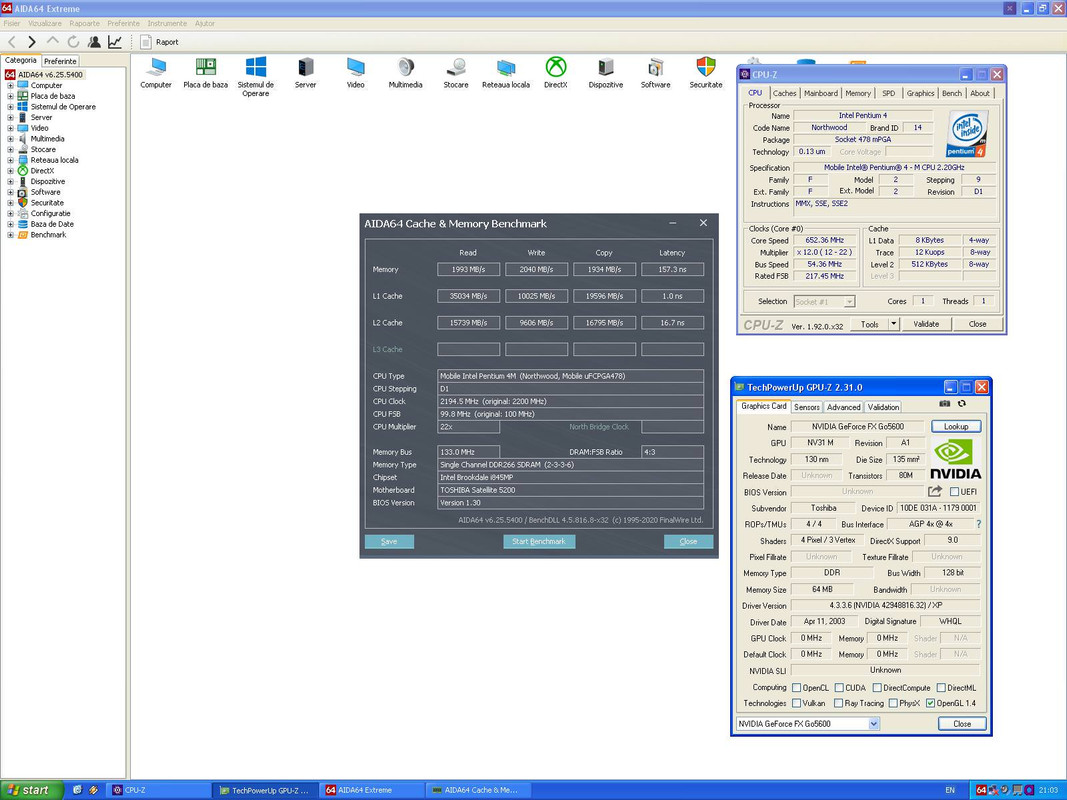Toggle the Ray Tracing checkbox
1067x800 pixels.
pos(838,703)
